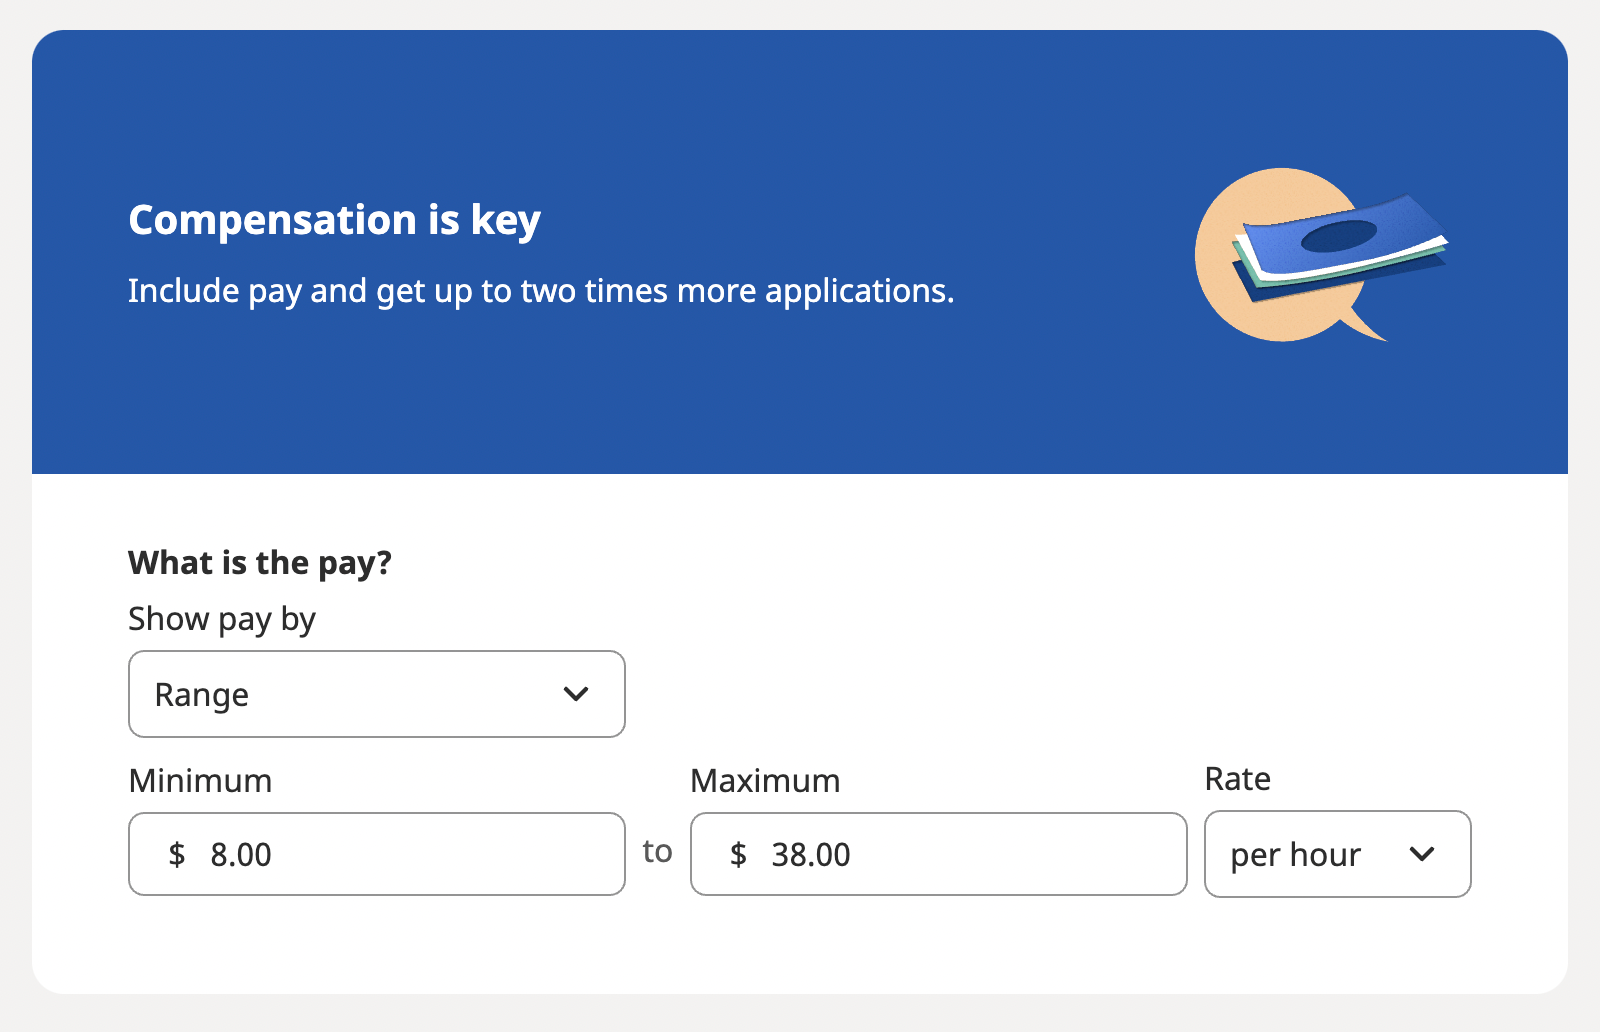Focus the Maximum pay input field
The height and width of the screenshot is (1032, 1600).
[939, 854]
